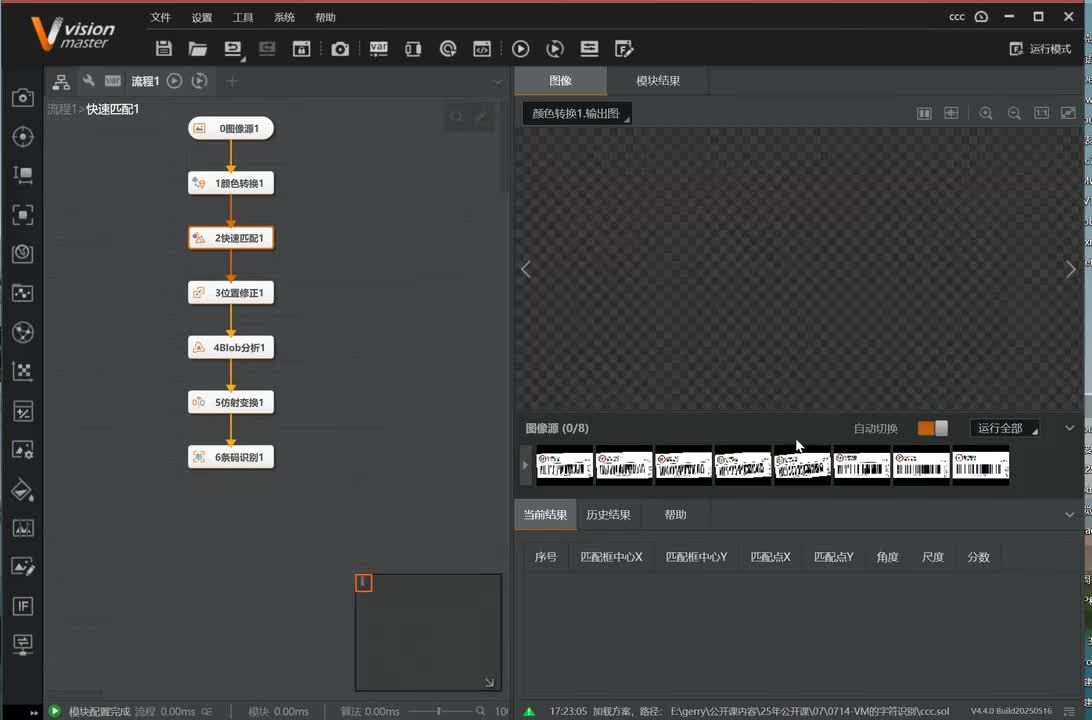This screenshot has width=1092, height=720.
Task: Select the 5仿射变换1 module node
Action: coord(231,402)
